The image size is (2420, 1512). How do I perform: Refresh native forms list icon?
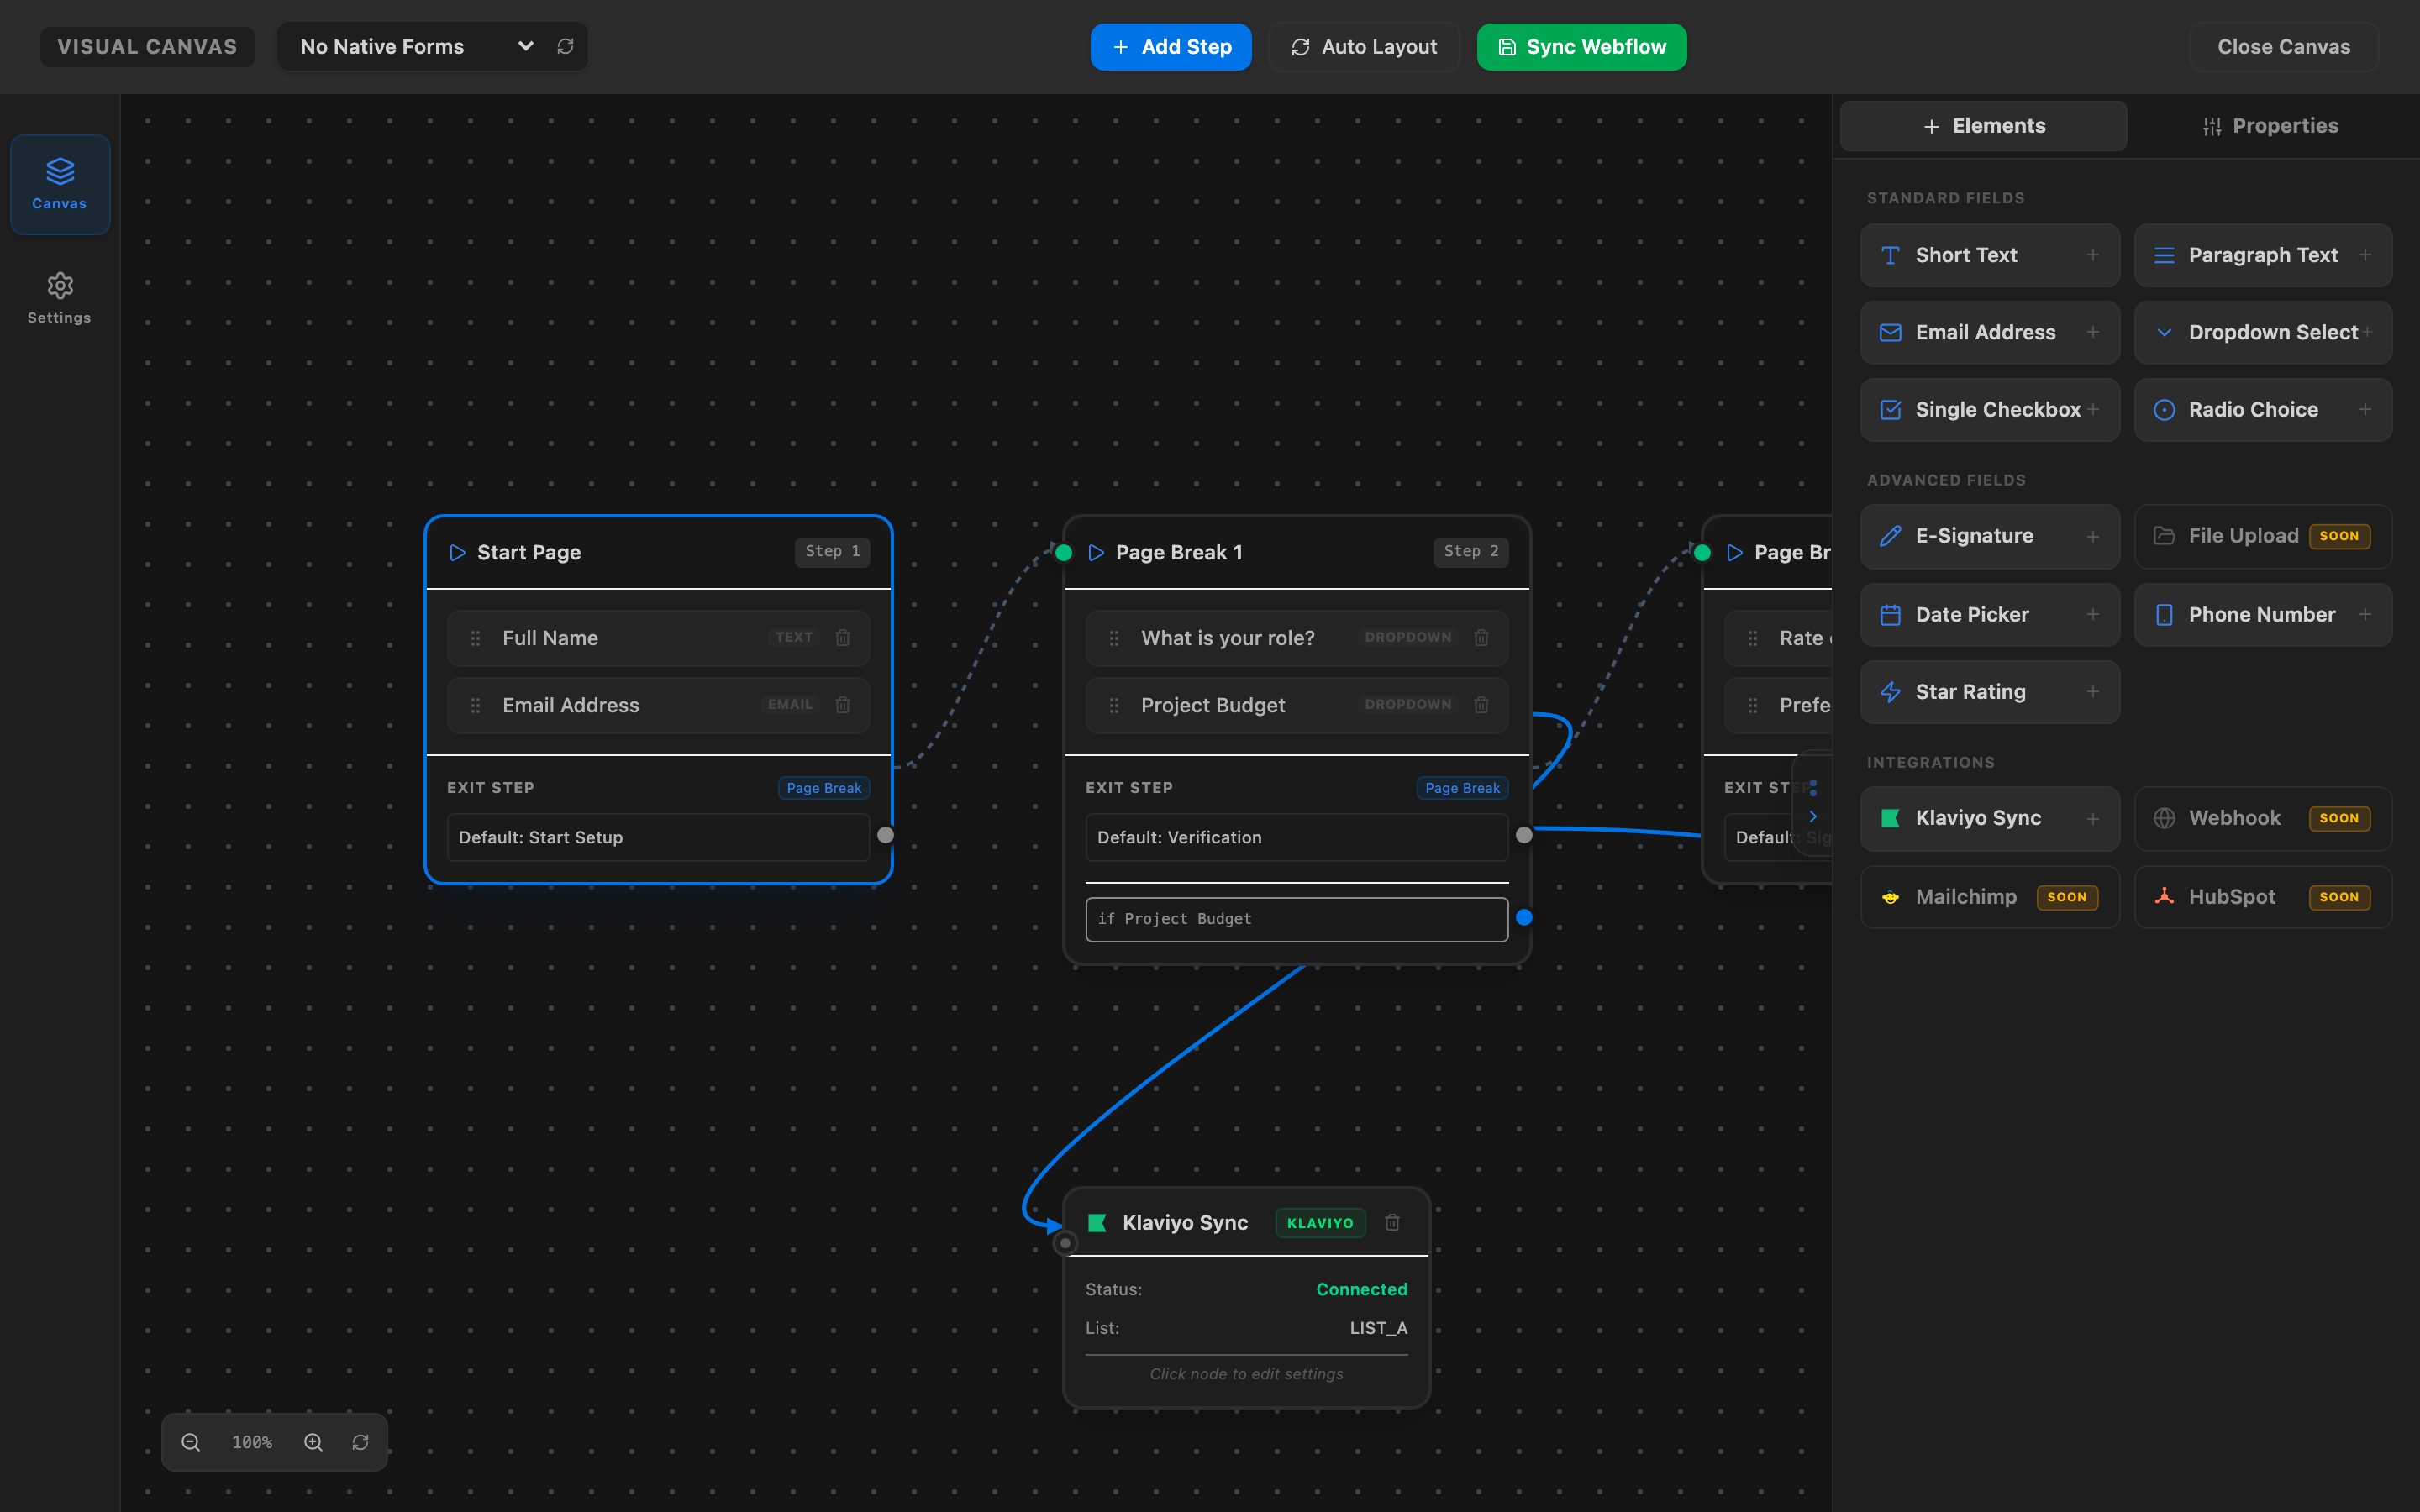tap(565, 47)
